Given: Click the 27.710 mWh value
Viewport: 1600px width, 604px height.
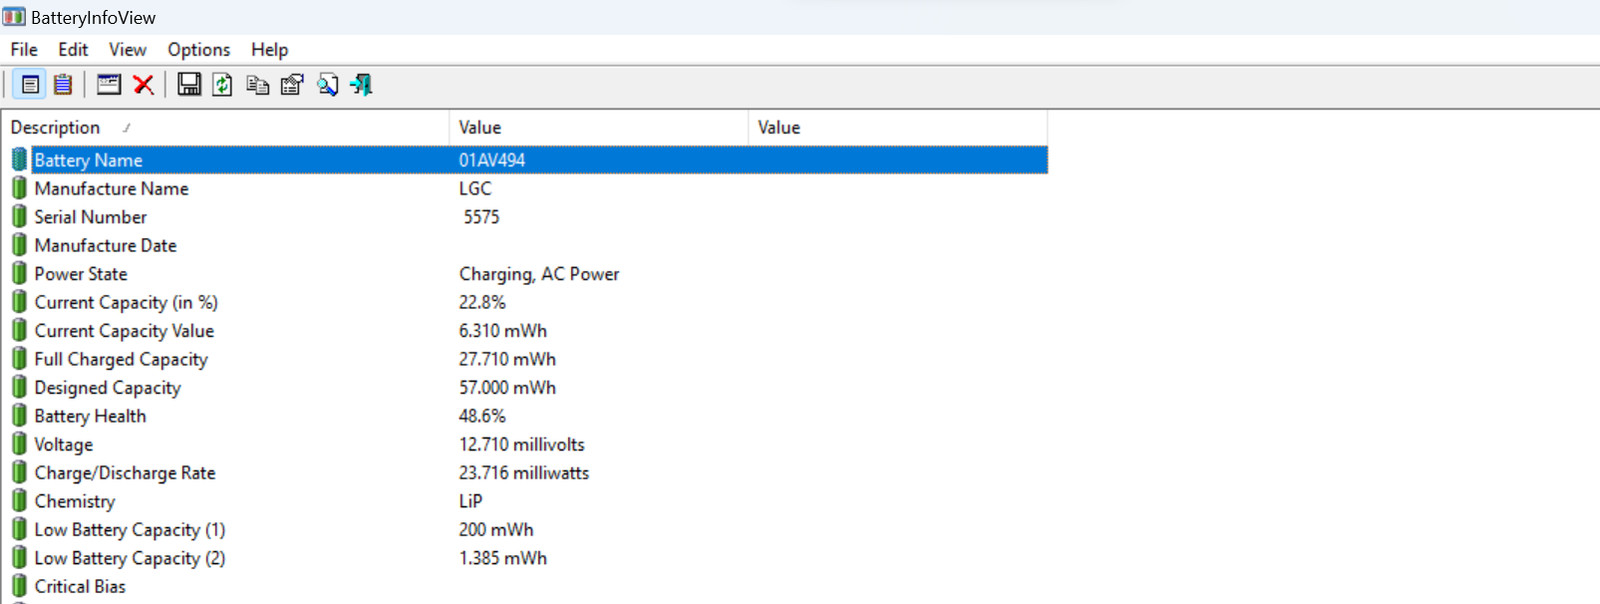Looking at the screenshot, I should click(x=507, y=359).
